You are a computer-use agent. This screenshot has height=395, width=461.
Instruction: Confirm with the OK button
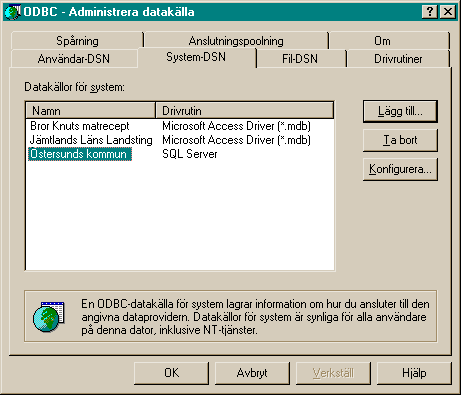171,373
